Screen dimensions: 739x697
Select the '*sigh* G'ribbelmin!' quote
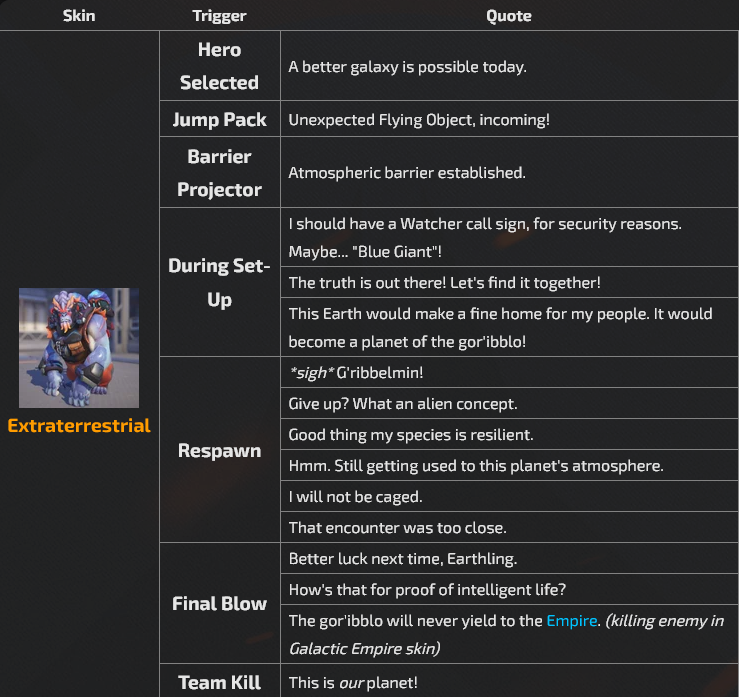pyautogui.click(x=356, y=373)
